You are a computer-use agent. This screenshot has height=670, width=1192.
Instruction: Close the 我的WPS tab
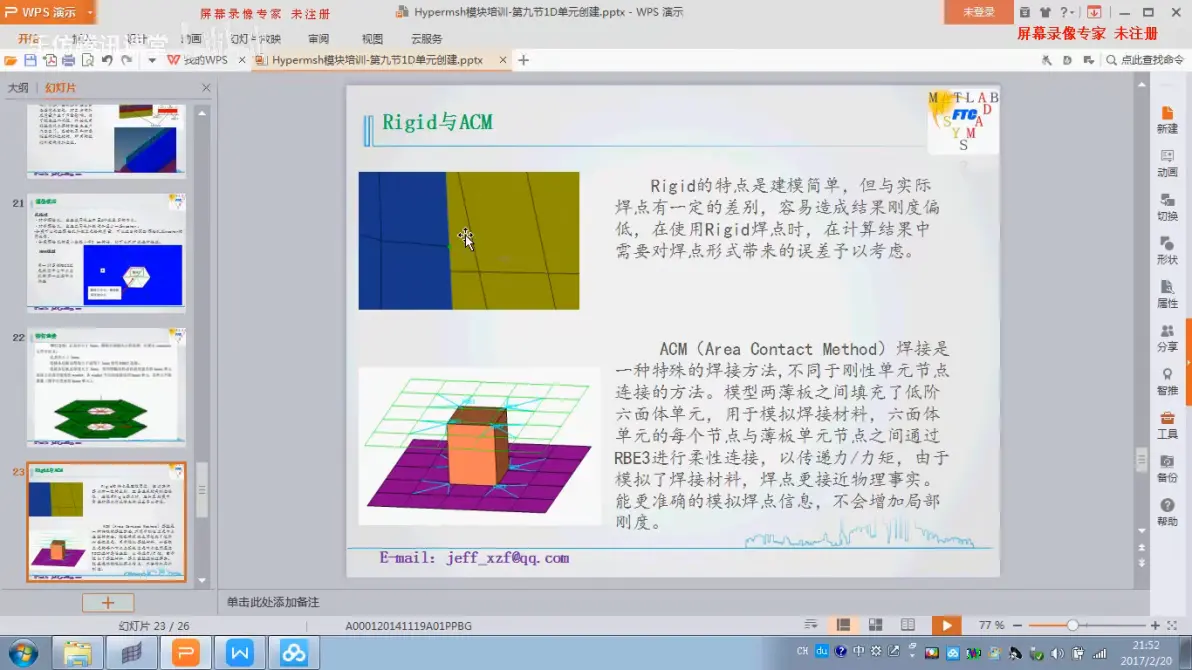(242, 60)
